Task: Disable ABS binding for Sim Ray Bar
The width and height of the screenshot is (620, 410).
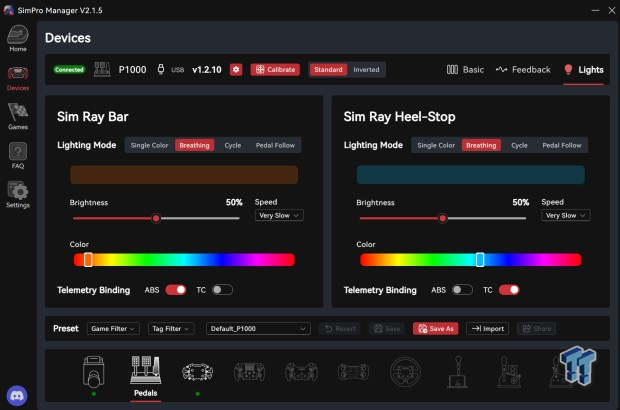Action: [176, 290]
